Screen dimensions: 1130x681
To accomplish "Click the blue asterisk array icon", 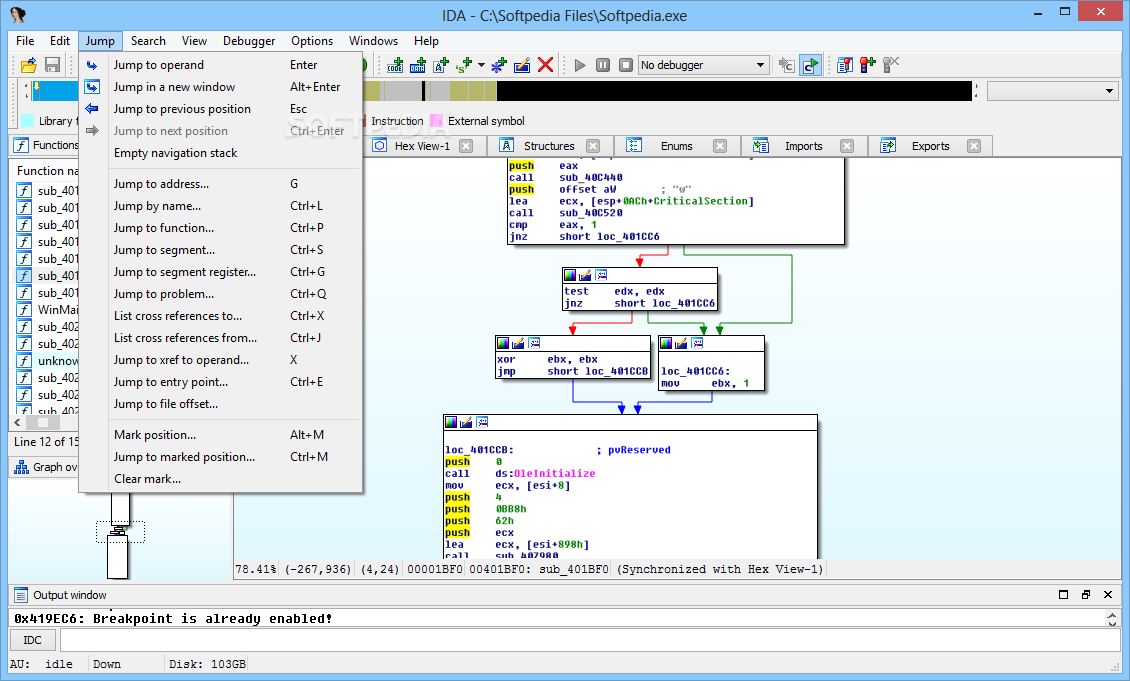I will [499, 65].
